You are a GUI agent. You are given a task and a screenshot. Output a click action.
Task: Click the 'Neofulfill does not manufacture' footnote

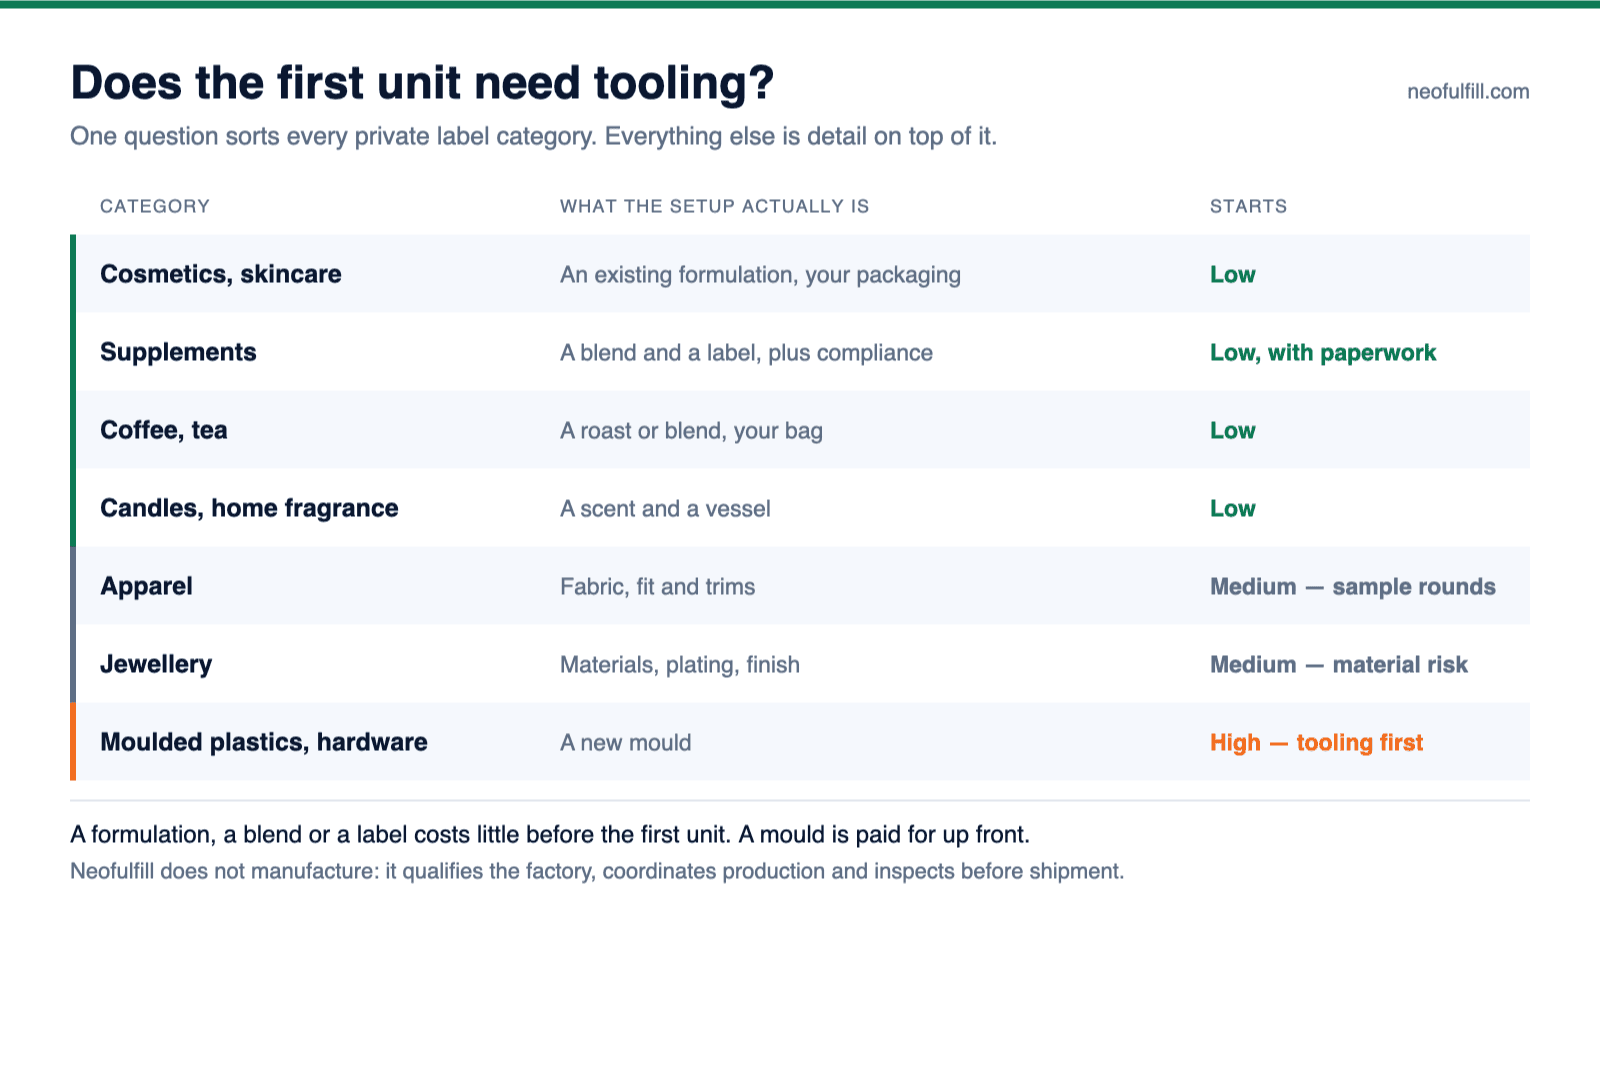tap(597, 871)
